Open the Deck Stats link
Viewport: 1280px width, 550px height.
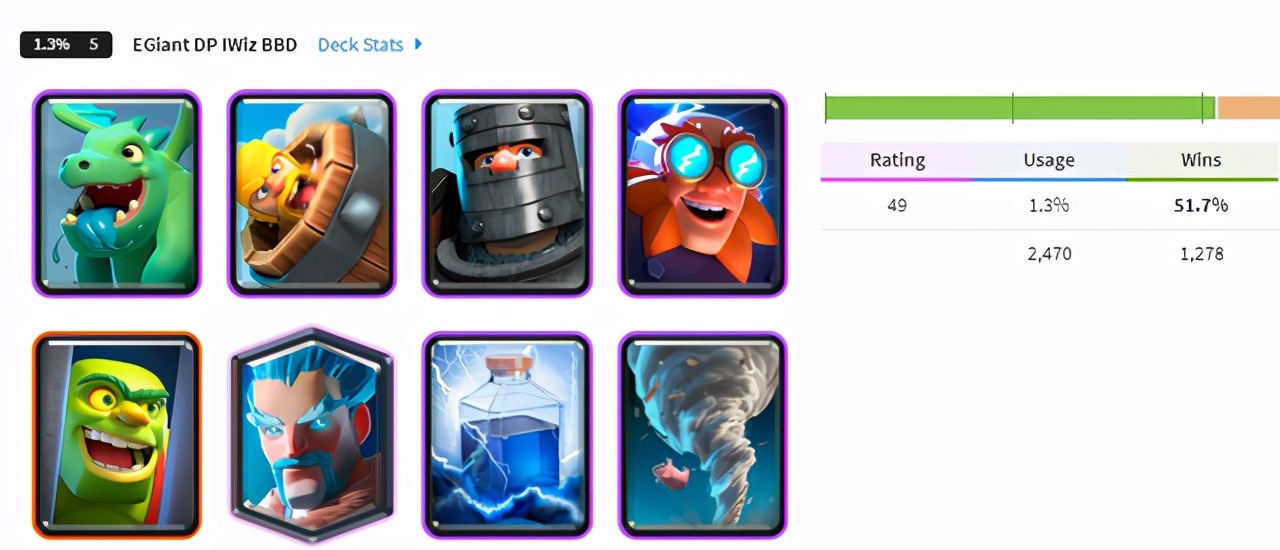click(361, 45)
